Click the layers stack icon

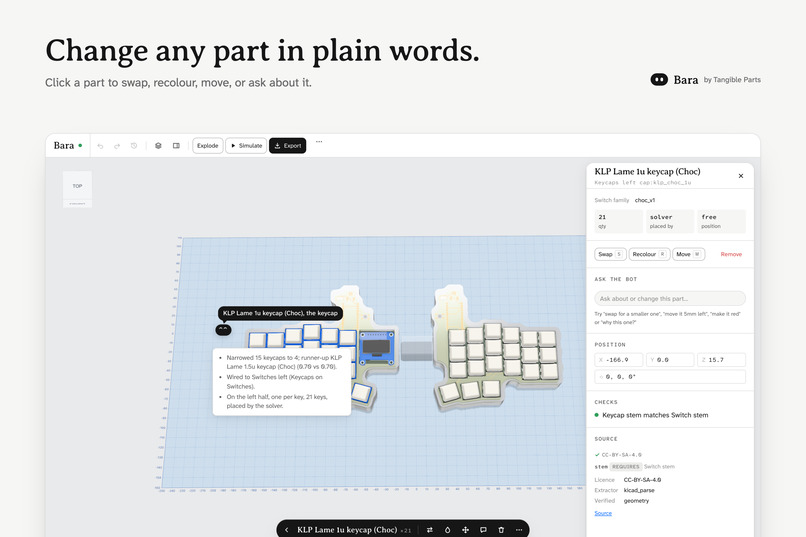coord(158,146)
